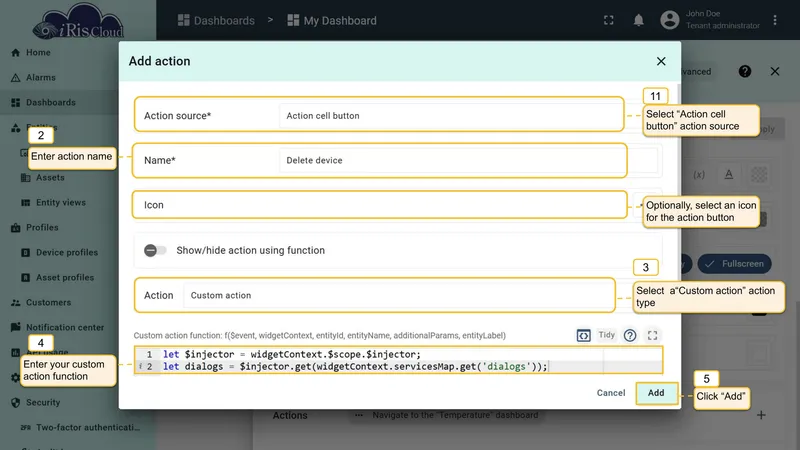800x450 pixels.
Task: Open Customers in sidebar
Action: pyautogui.click(x=48, y=303)
